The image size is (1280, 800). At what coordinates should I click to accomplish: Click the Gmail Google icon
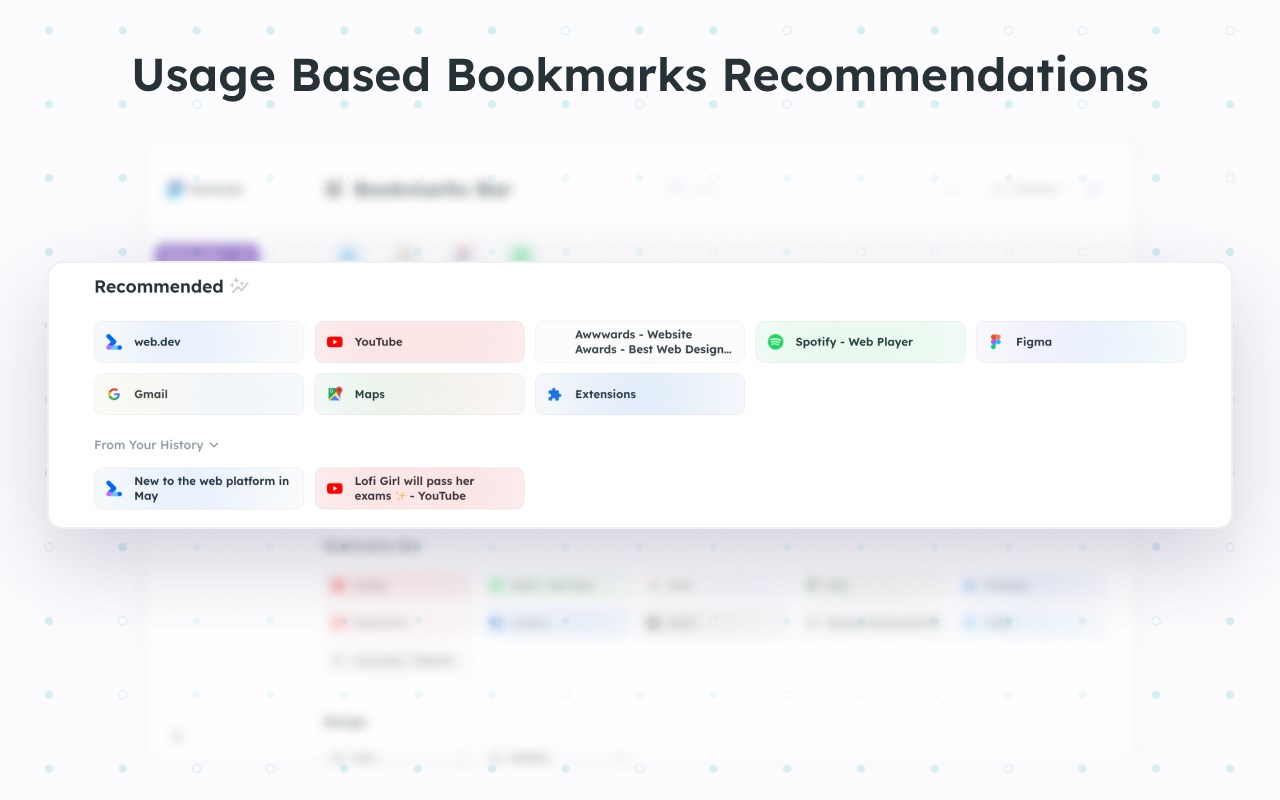[114, 394]
